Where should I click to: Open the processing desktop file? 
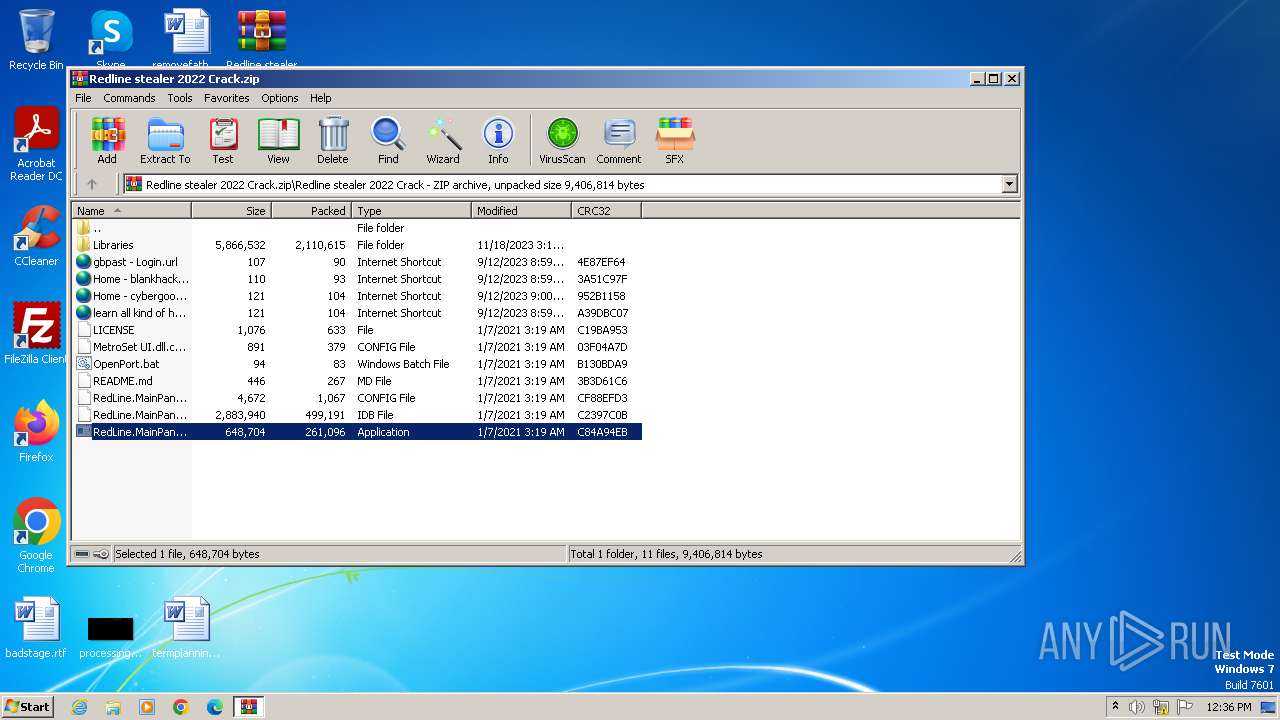(110, 636)
